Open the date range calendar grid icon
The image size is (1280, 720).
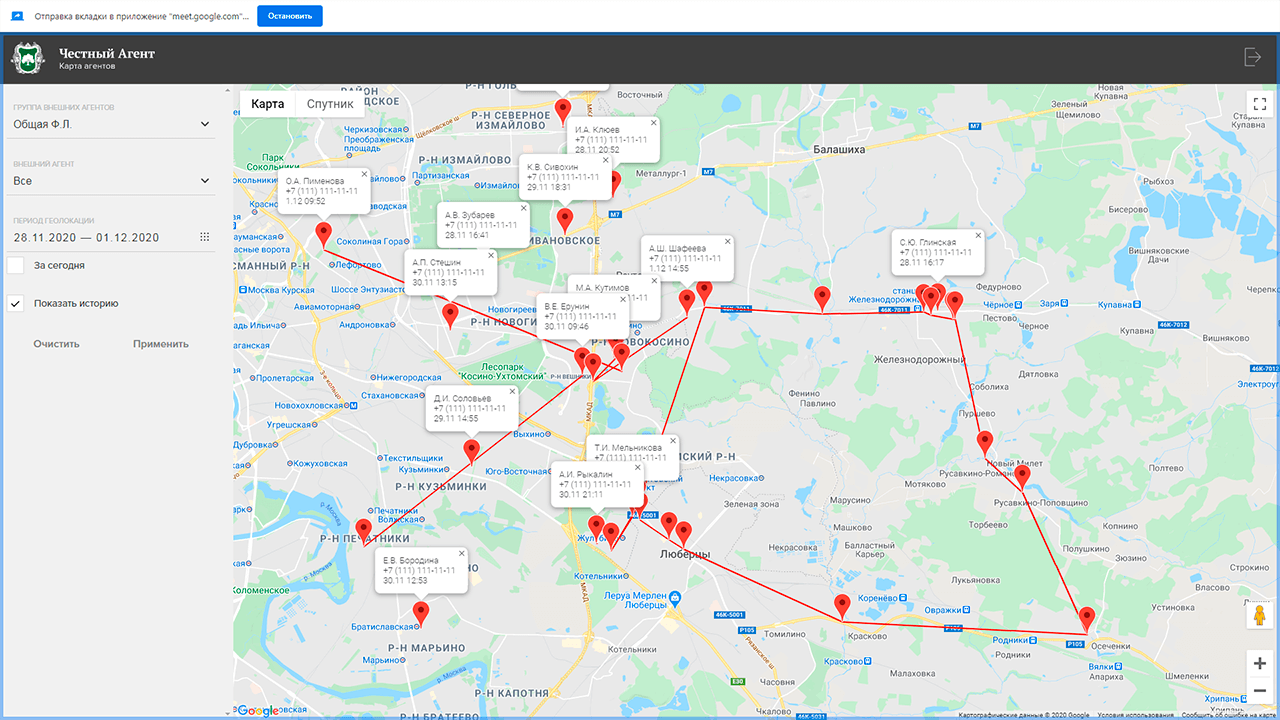coord(205,237)
